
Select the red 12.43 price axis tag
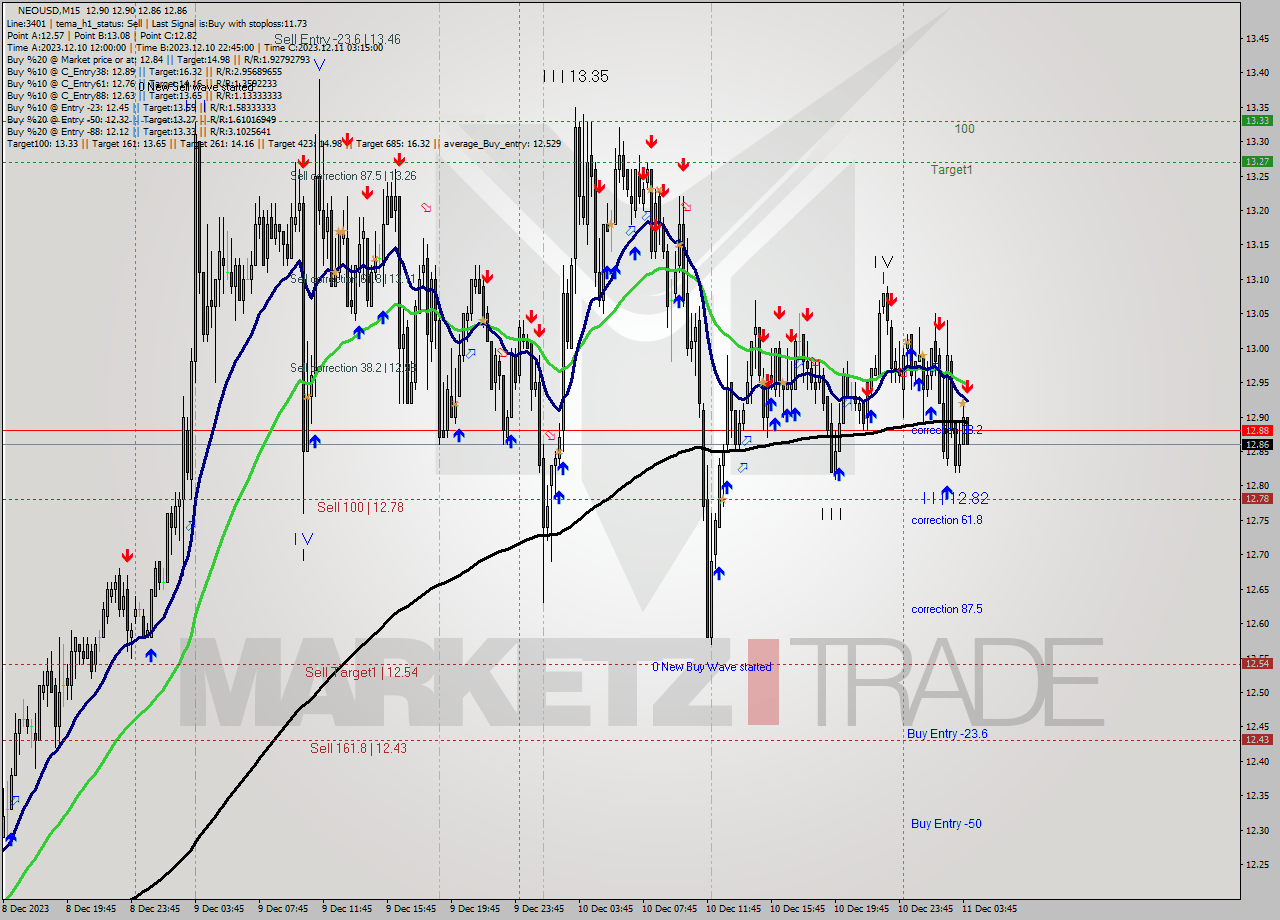(x=1257, y=739)
